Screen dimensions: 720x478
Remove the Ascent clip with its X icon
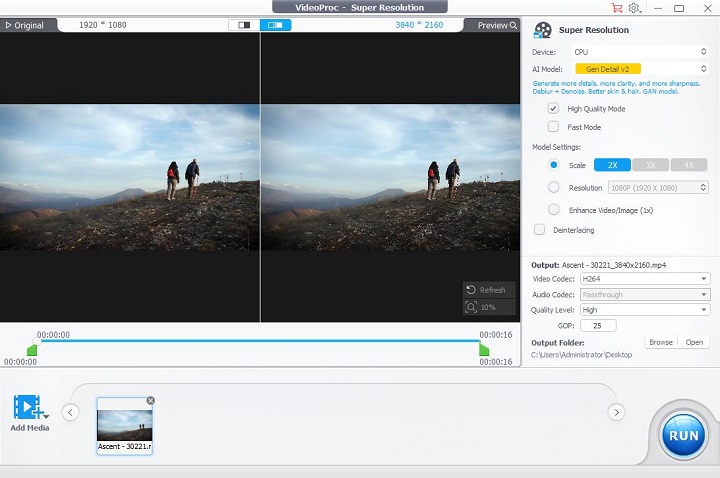[x=150, y=400]
